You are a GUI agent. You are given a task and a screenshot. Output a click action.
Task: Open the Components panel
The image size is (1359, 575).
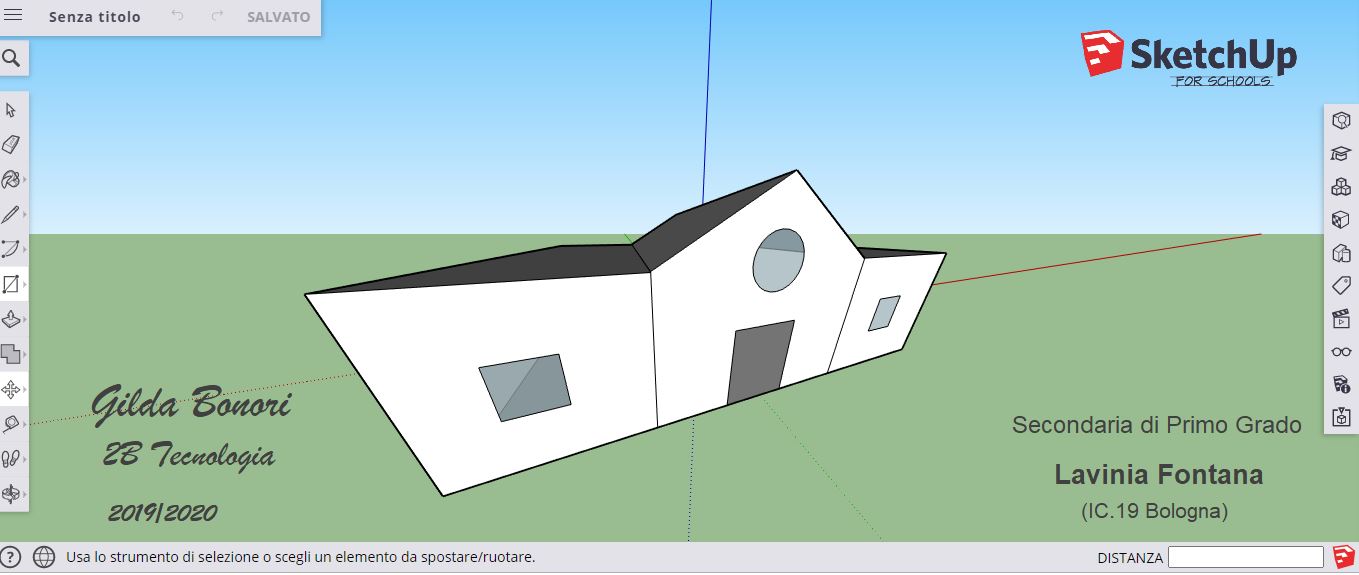point(1341,187)
